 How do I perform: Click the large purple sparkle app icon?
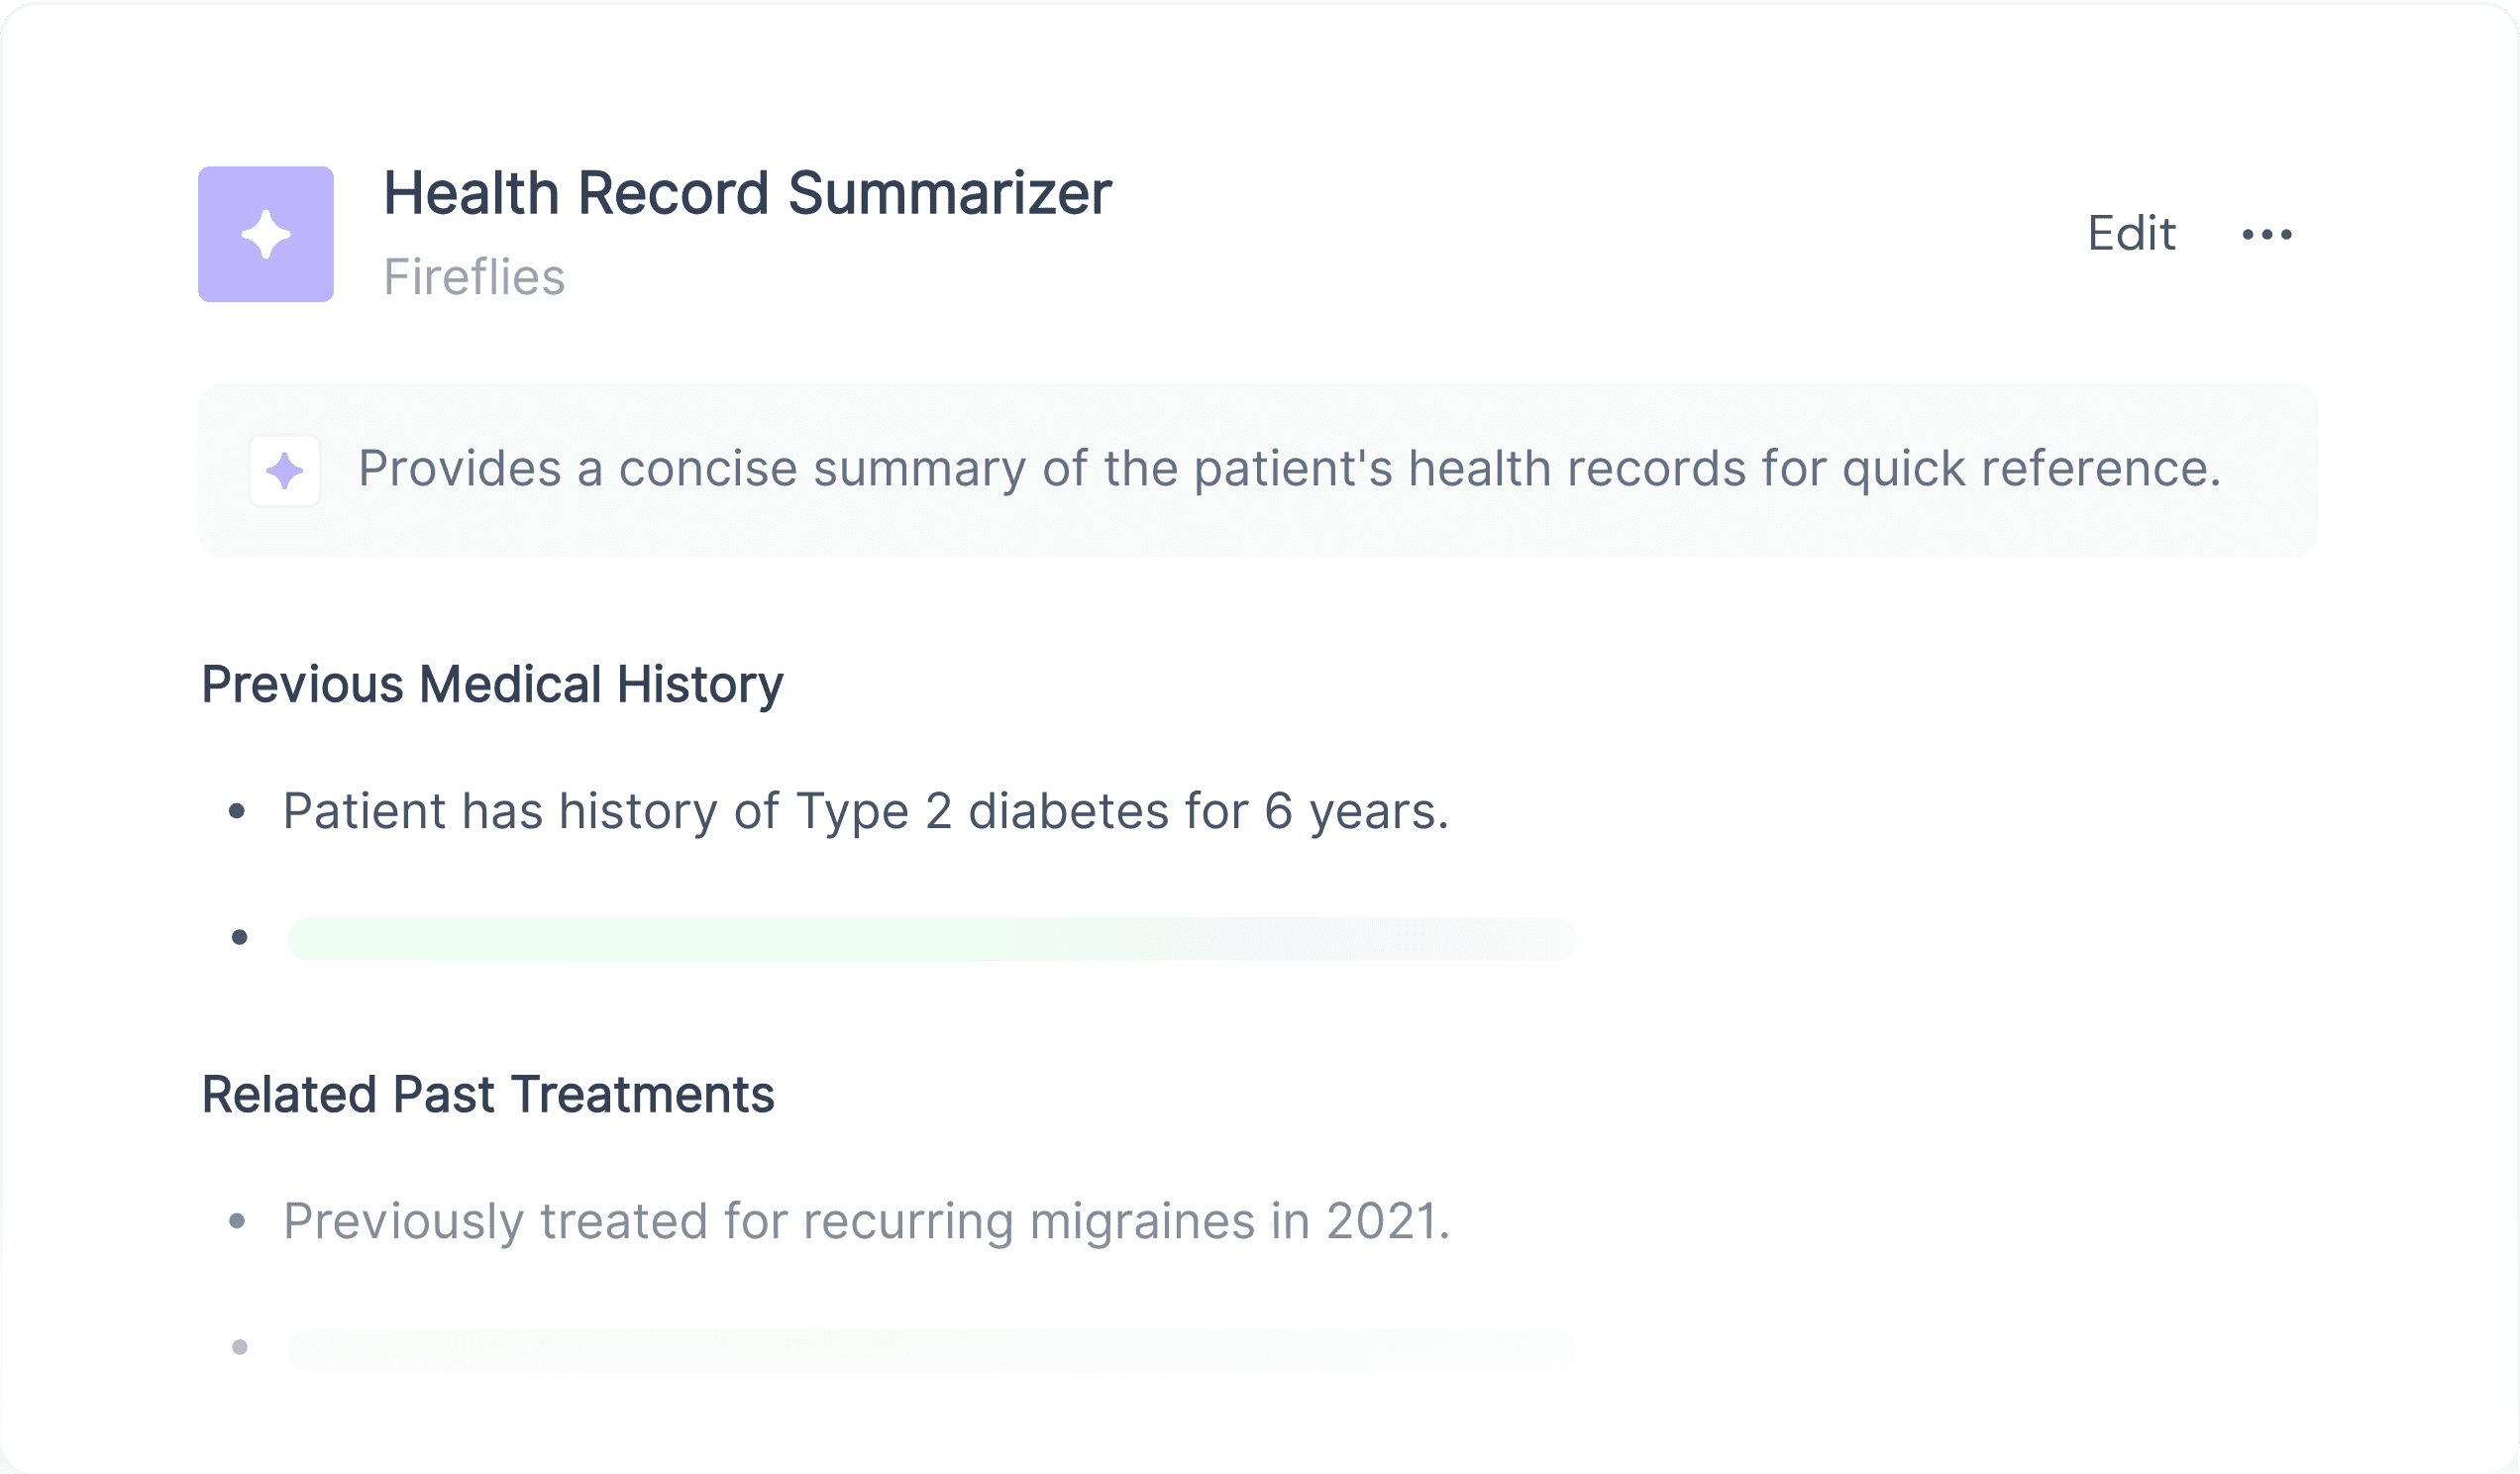[266, 234]
